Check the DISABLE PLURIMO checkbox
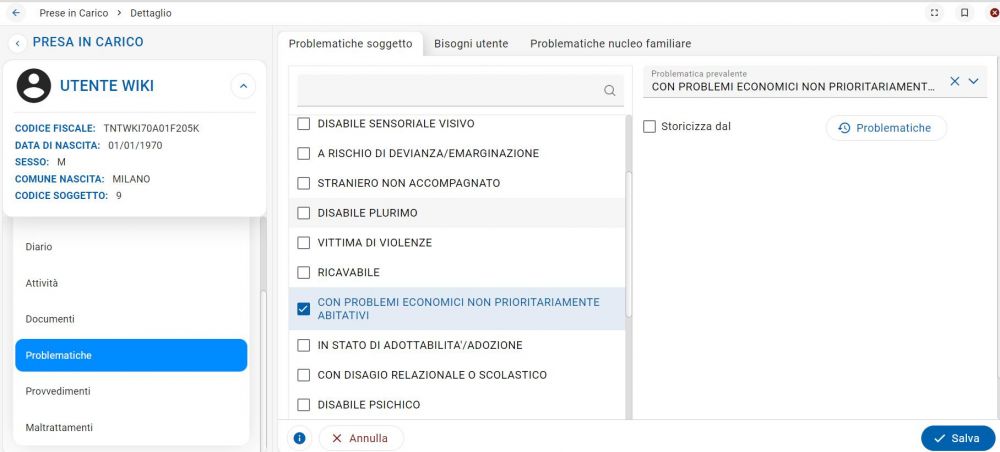 coord(304,213)
